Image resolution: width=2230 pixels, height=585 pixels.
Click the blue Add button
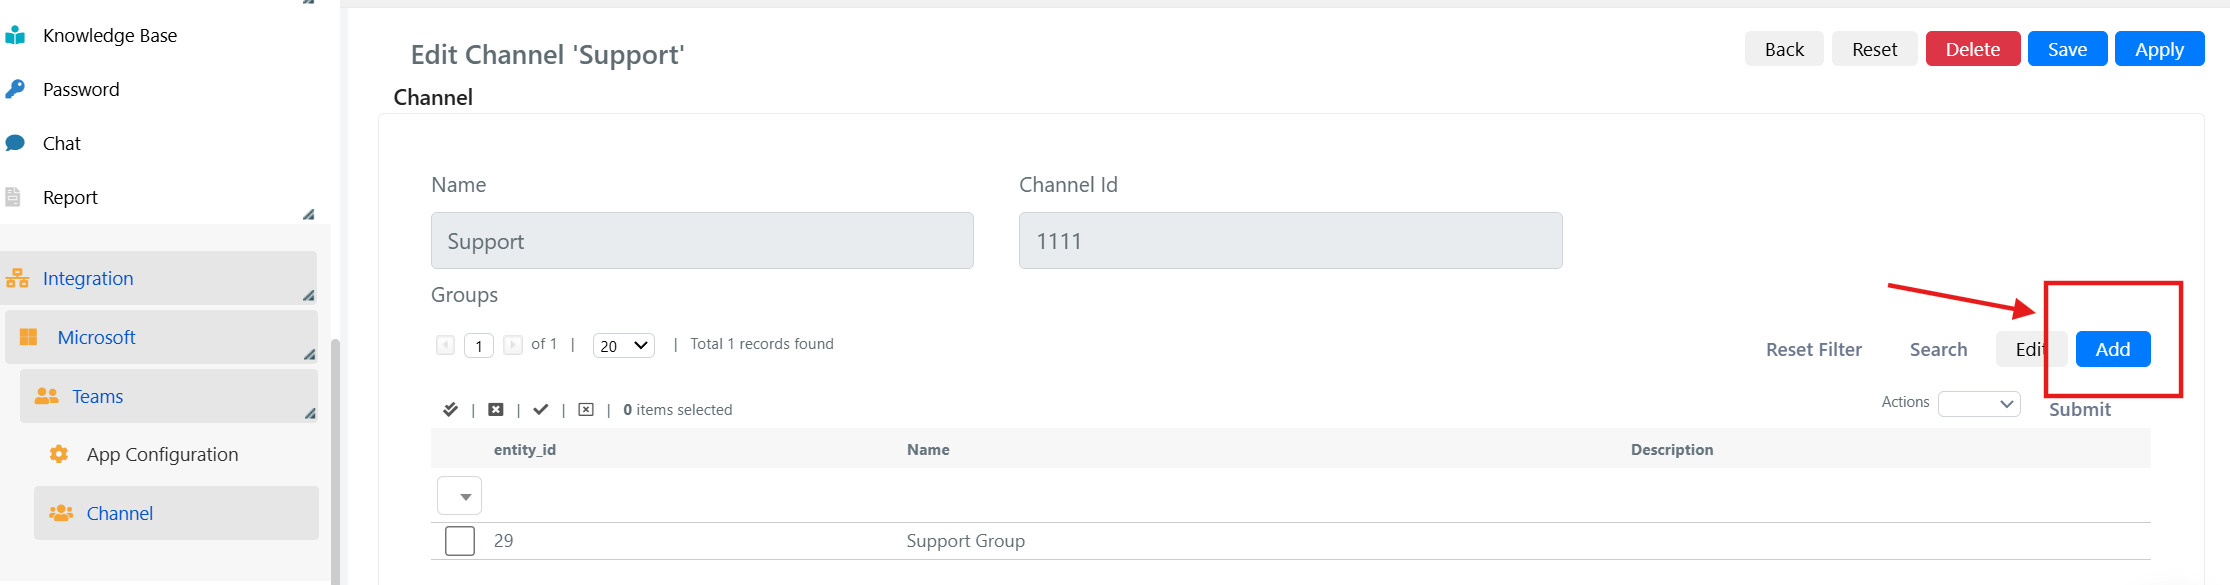point(2113,349)
